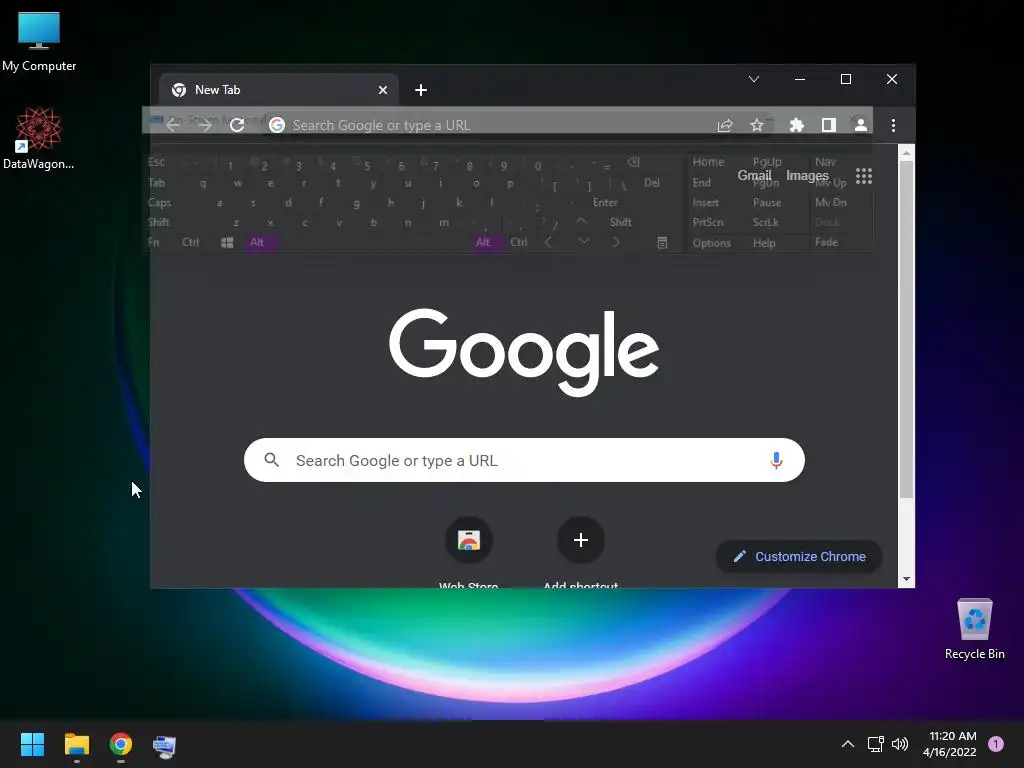
Task: Toggle Caps lock on the on-screen keyboard
Action: (159, 202)
